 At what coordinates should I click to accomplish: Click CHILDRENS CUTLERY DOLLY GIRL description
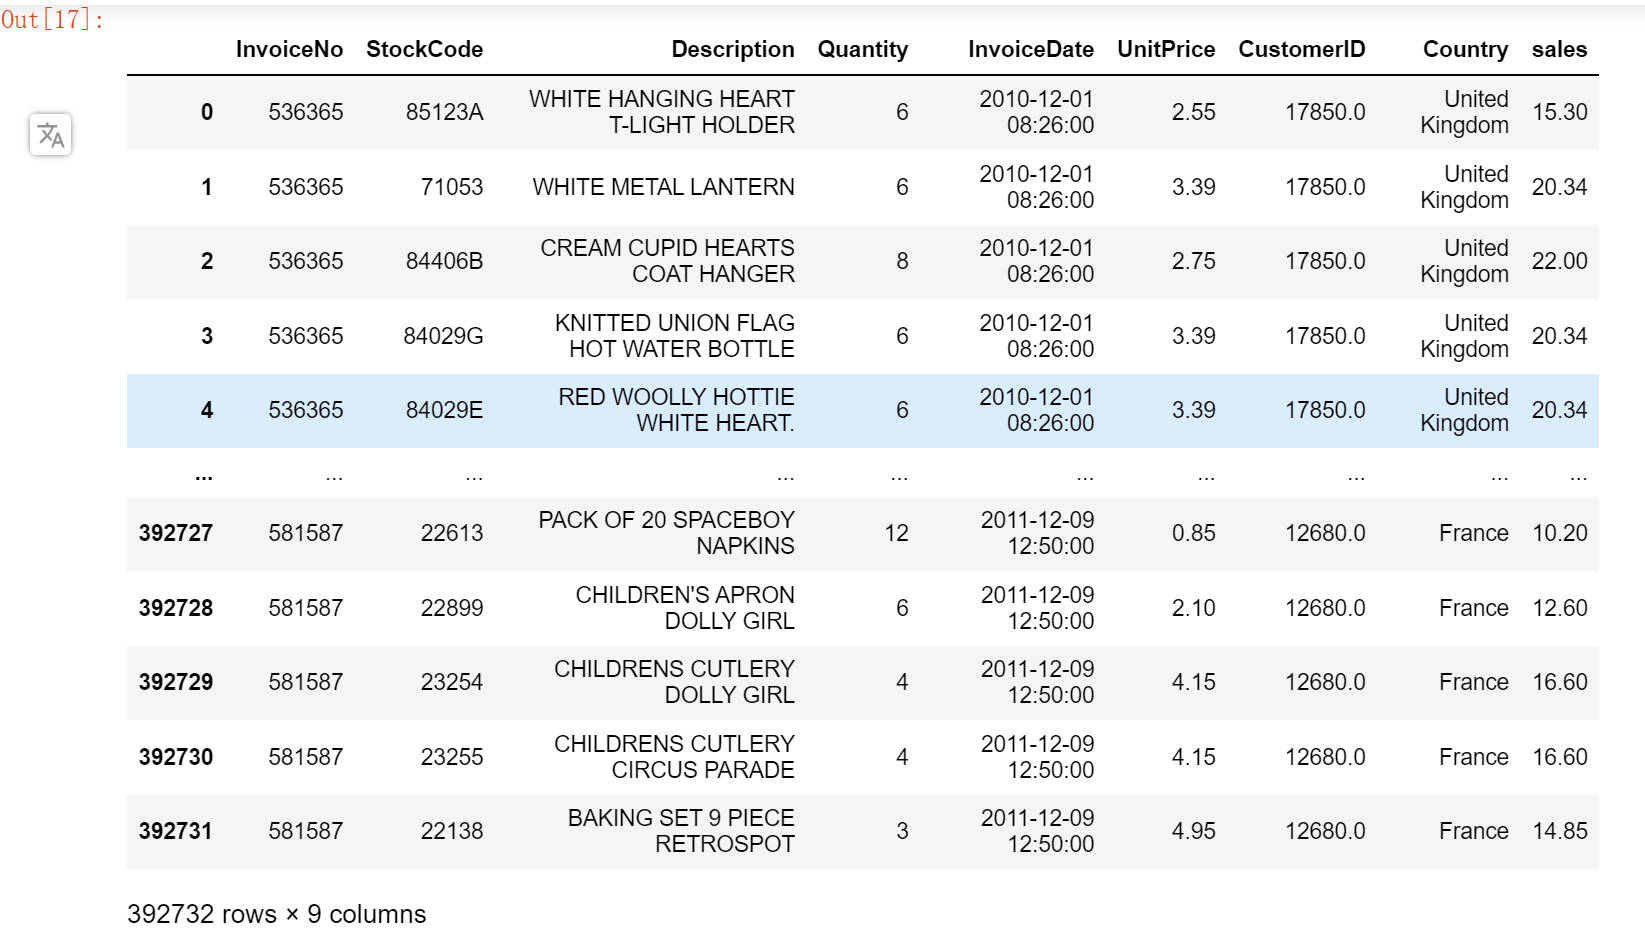point(675,682)
